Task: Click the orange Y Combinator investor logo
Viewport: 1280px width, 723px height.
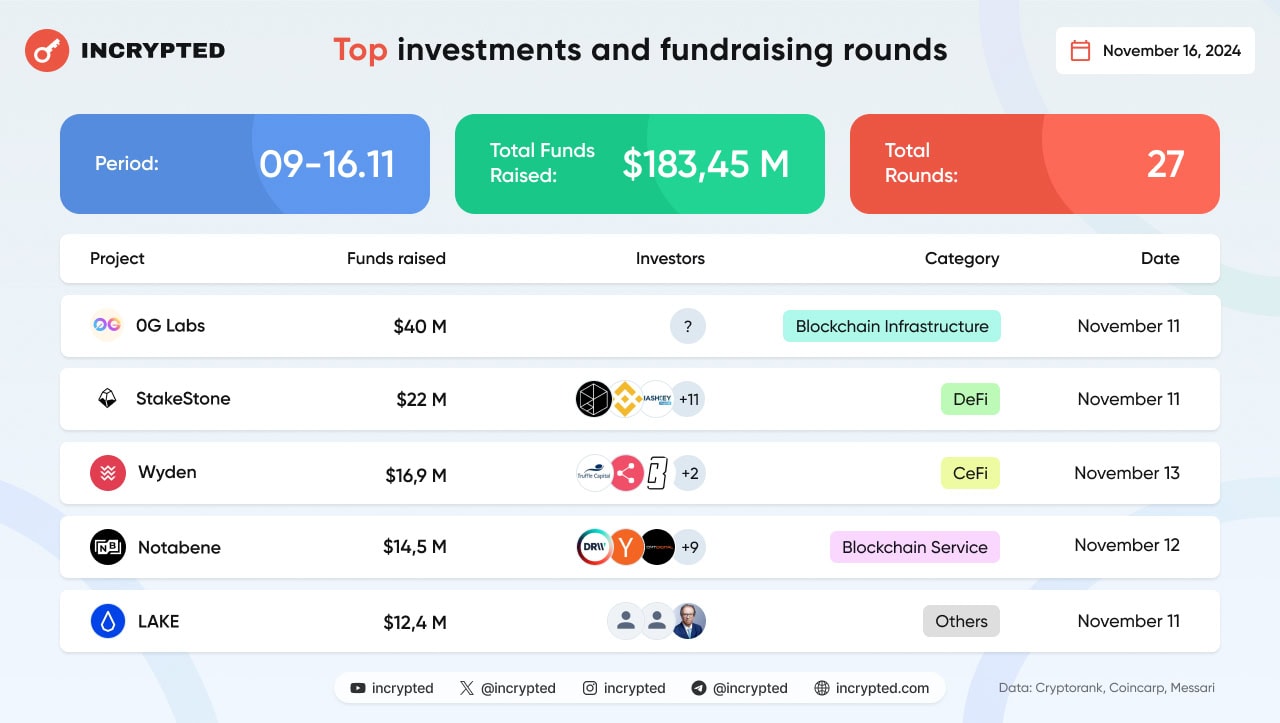Action: [x=626, y=547]
